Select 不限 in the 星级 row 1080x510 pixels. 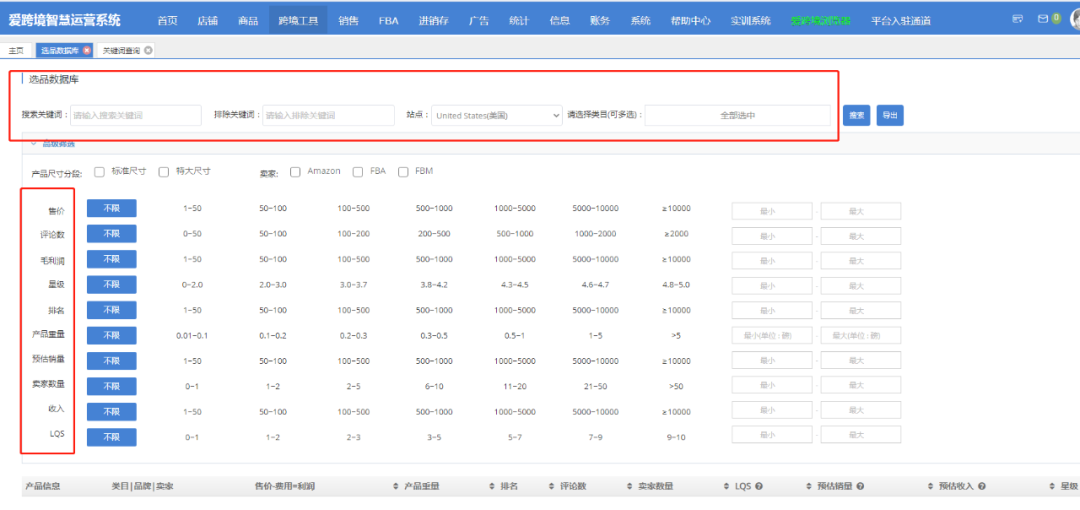point(112,285)
